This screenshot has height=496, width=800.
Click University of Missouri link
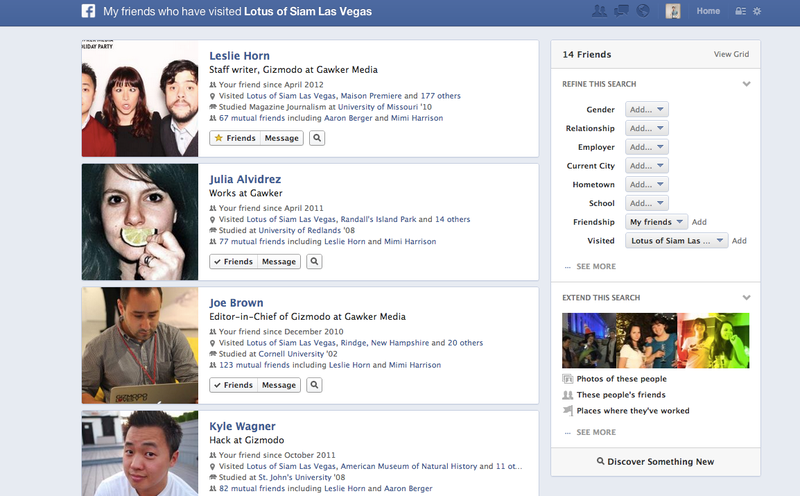378,107
